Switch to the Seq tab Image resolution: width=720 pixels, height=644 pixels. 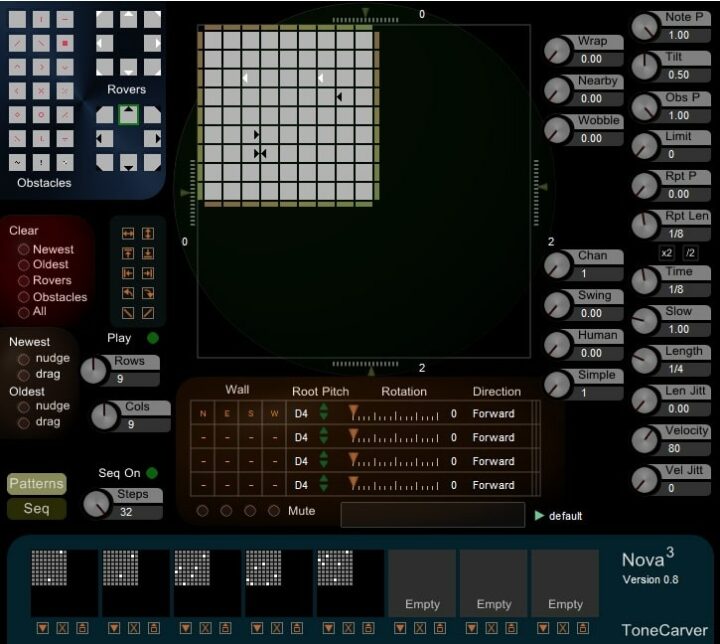pyautogui.click(x=36, y=509)
